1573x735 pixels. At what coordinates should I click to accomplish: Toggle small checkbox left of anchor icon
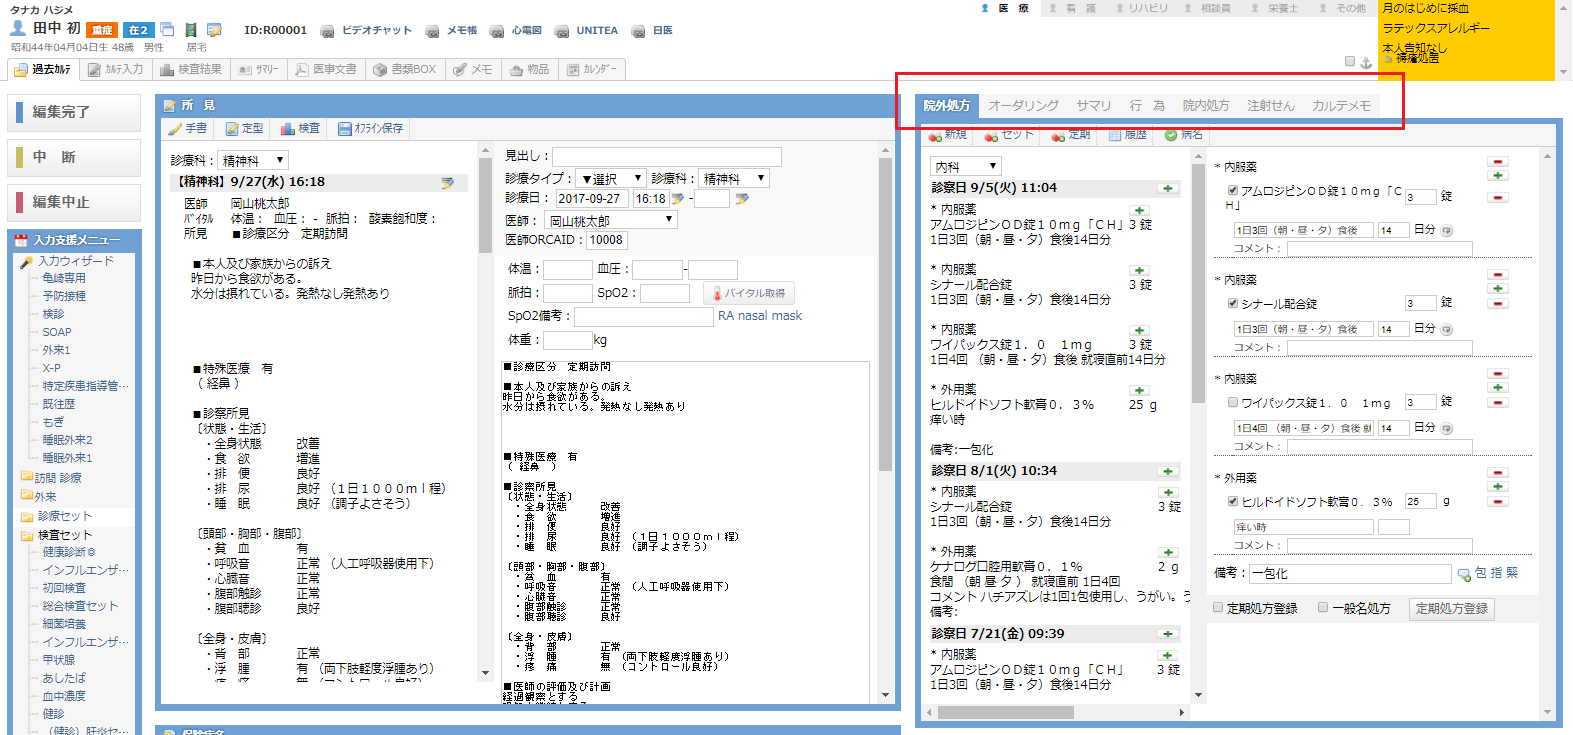click(x=1350, y=61)
